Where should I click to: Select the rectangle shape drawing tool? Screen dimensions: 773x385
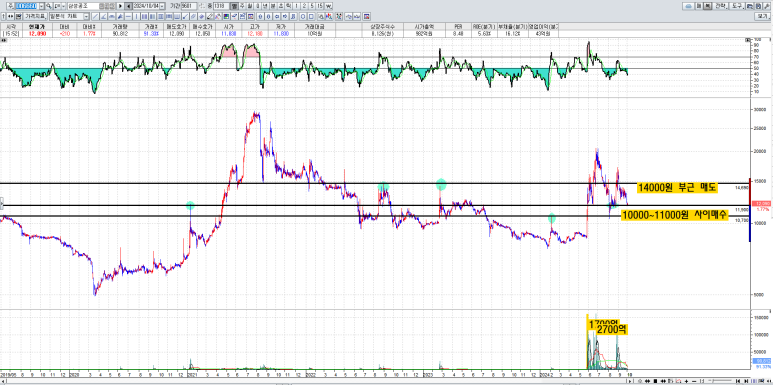[x=311, y=16]
